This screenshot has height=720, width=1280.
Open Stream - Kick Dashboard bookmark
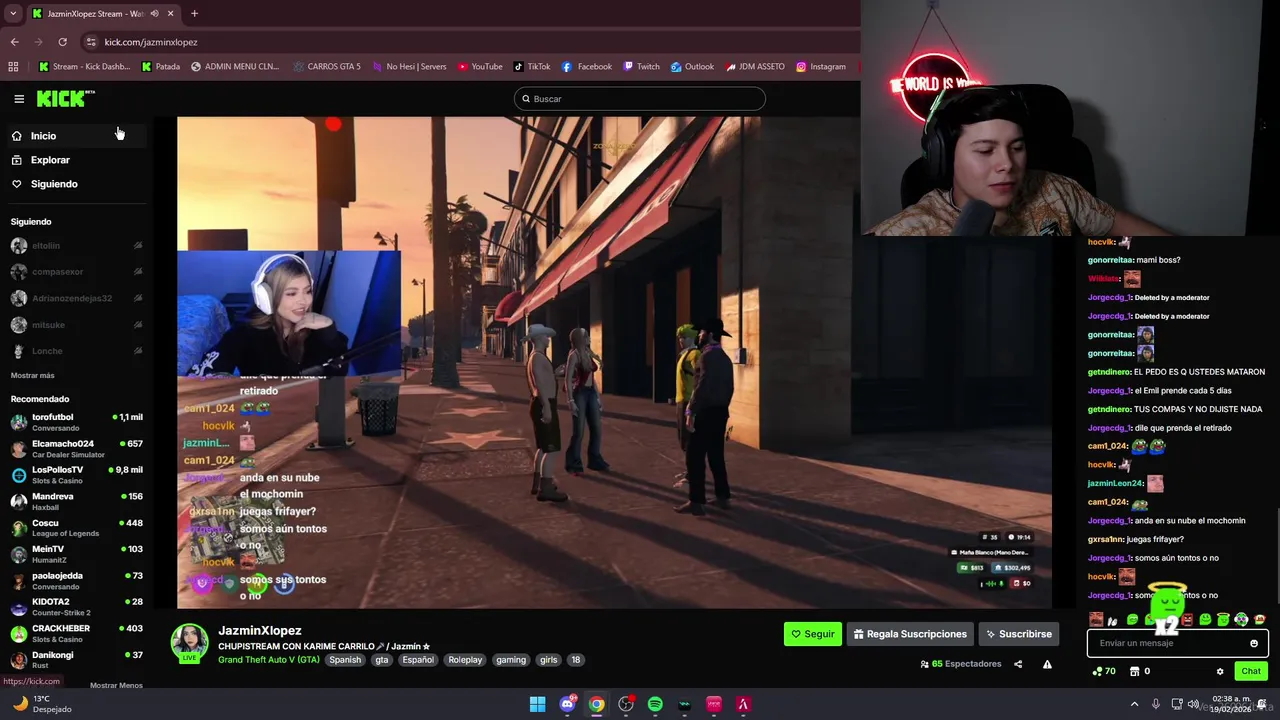[84, 67]
